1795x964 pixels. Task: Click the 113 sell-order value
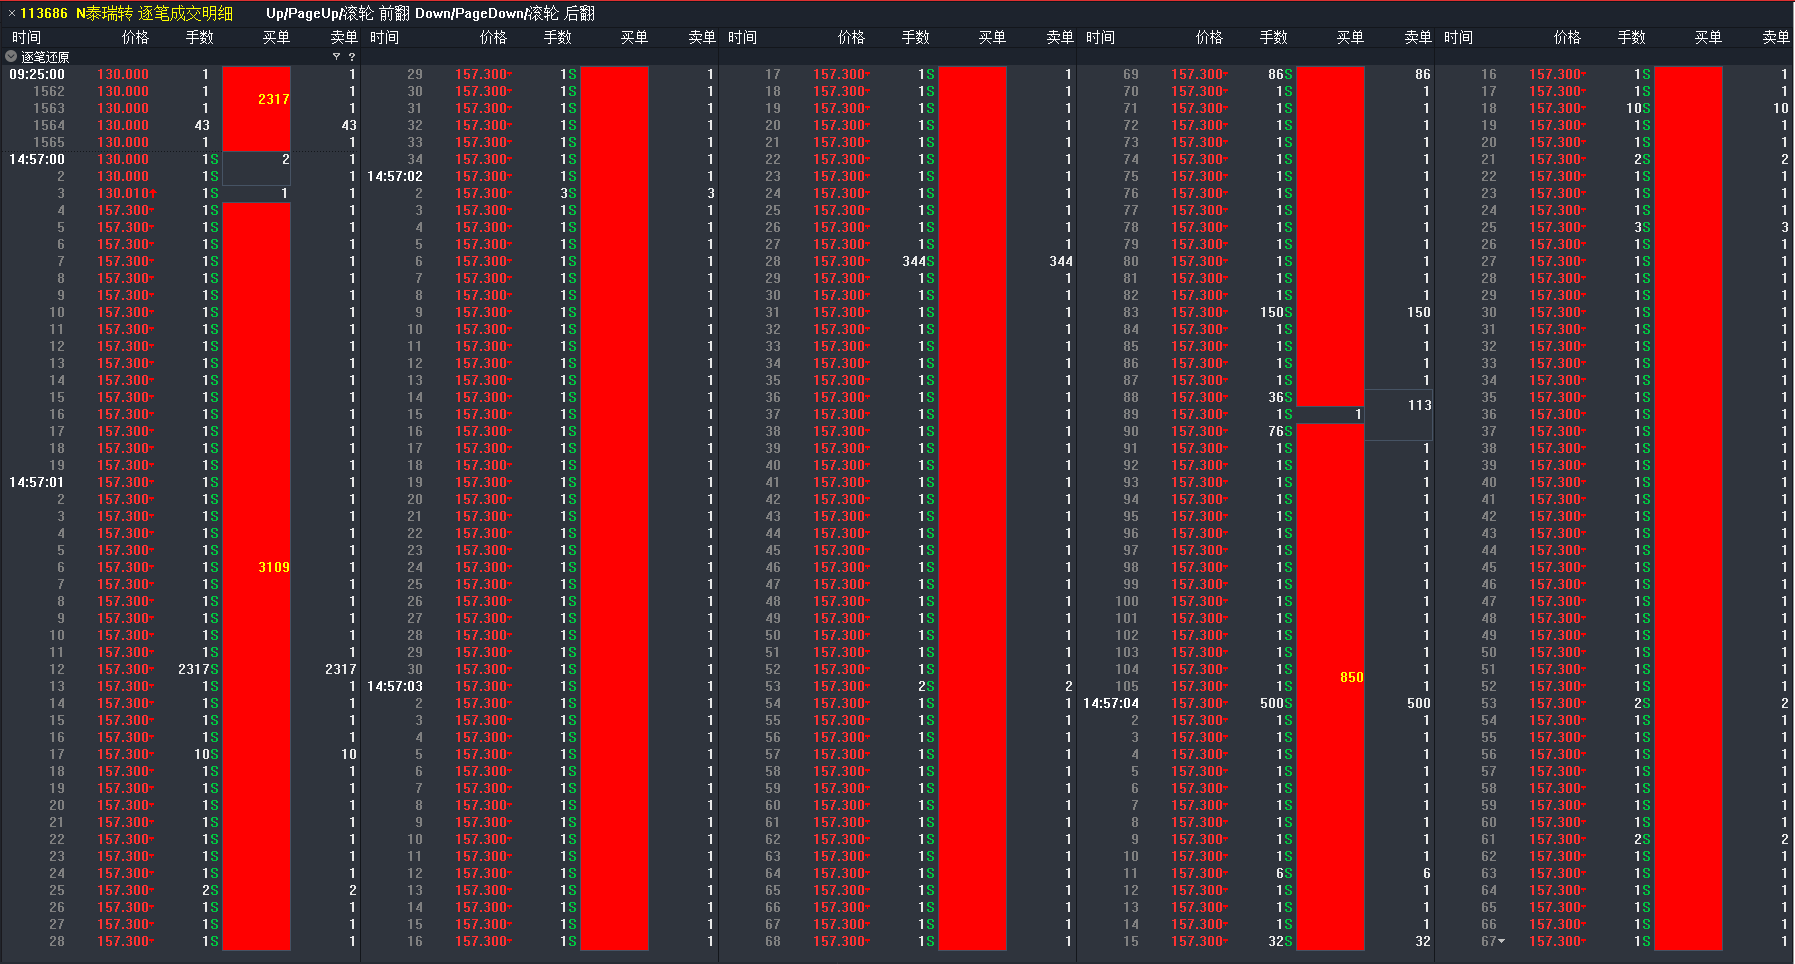[x=1420, y=405]
